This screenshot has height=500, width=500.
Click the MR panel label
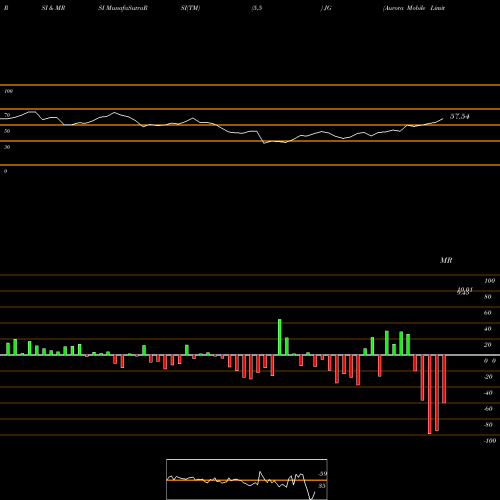(x=446, y=260)
